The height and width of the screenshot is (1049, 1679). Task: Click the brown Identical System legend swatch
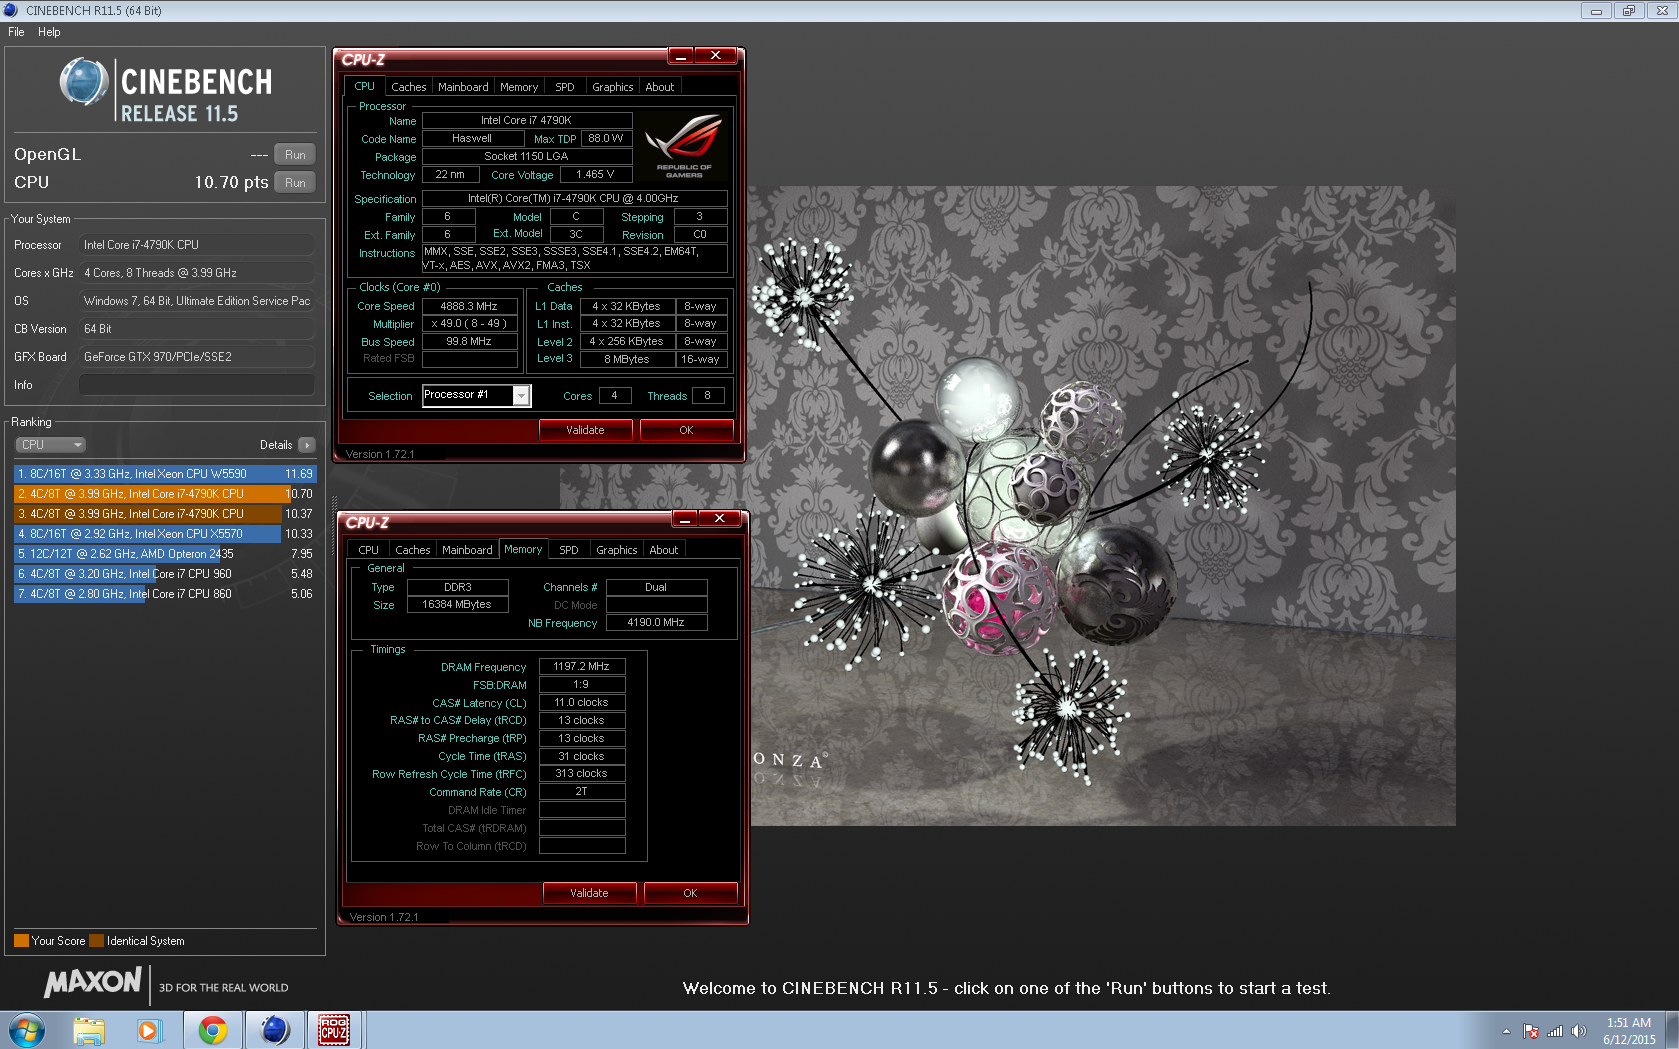pyautogui.click(x=96, y=940)
